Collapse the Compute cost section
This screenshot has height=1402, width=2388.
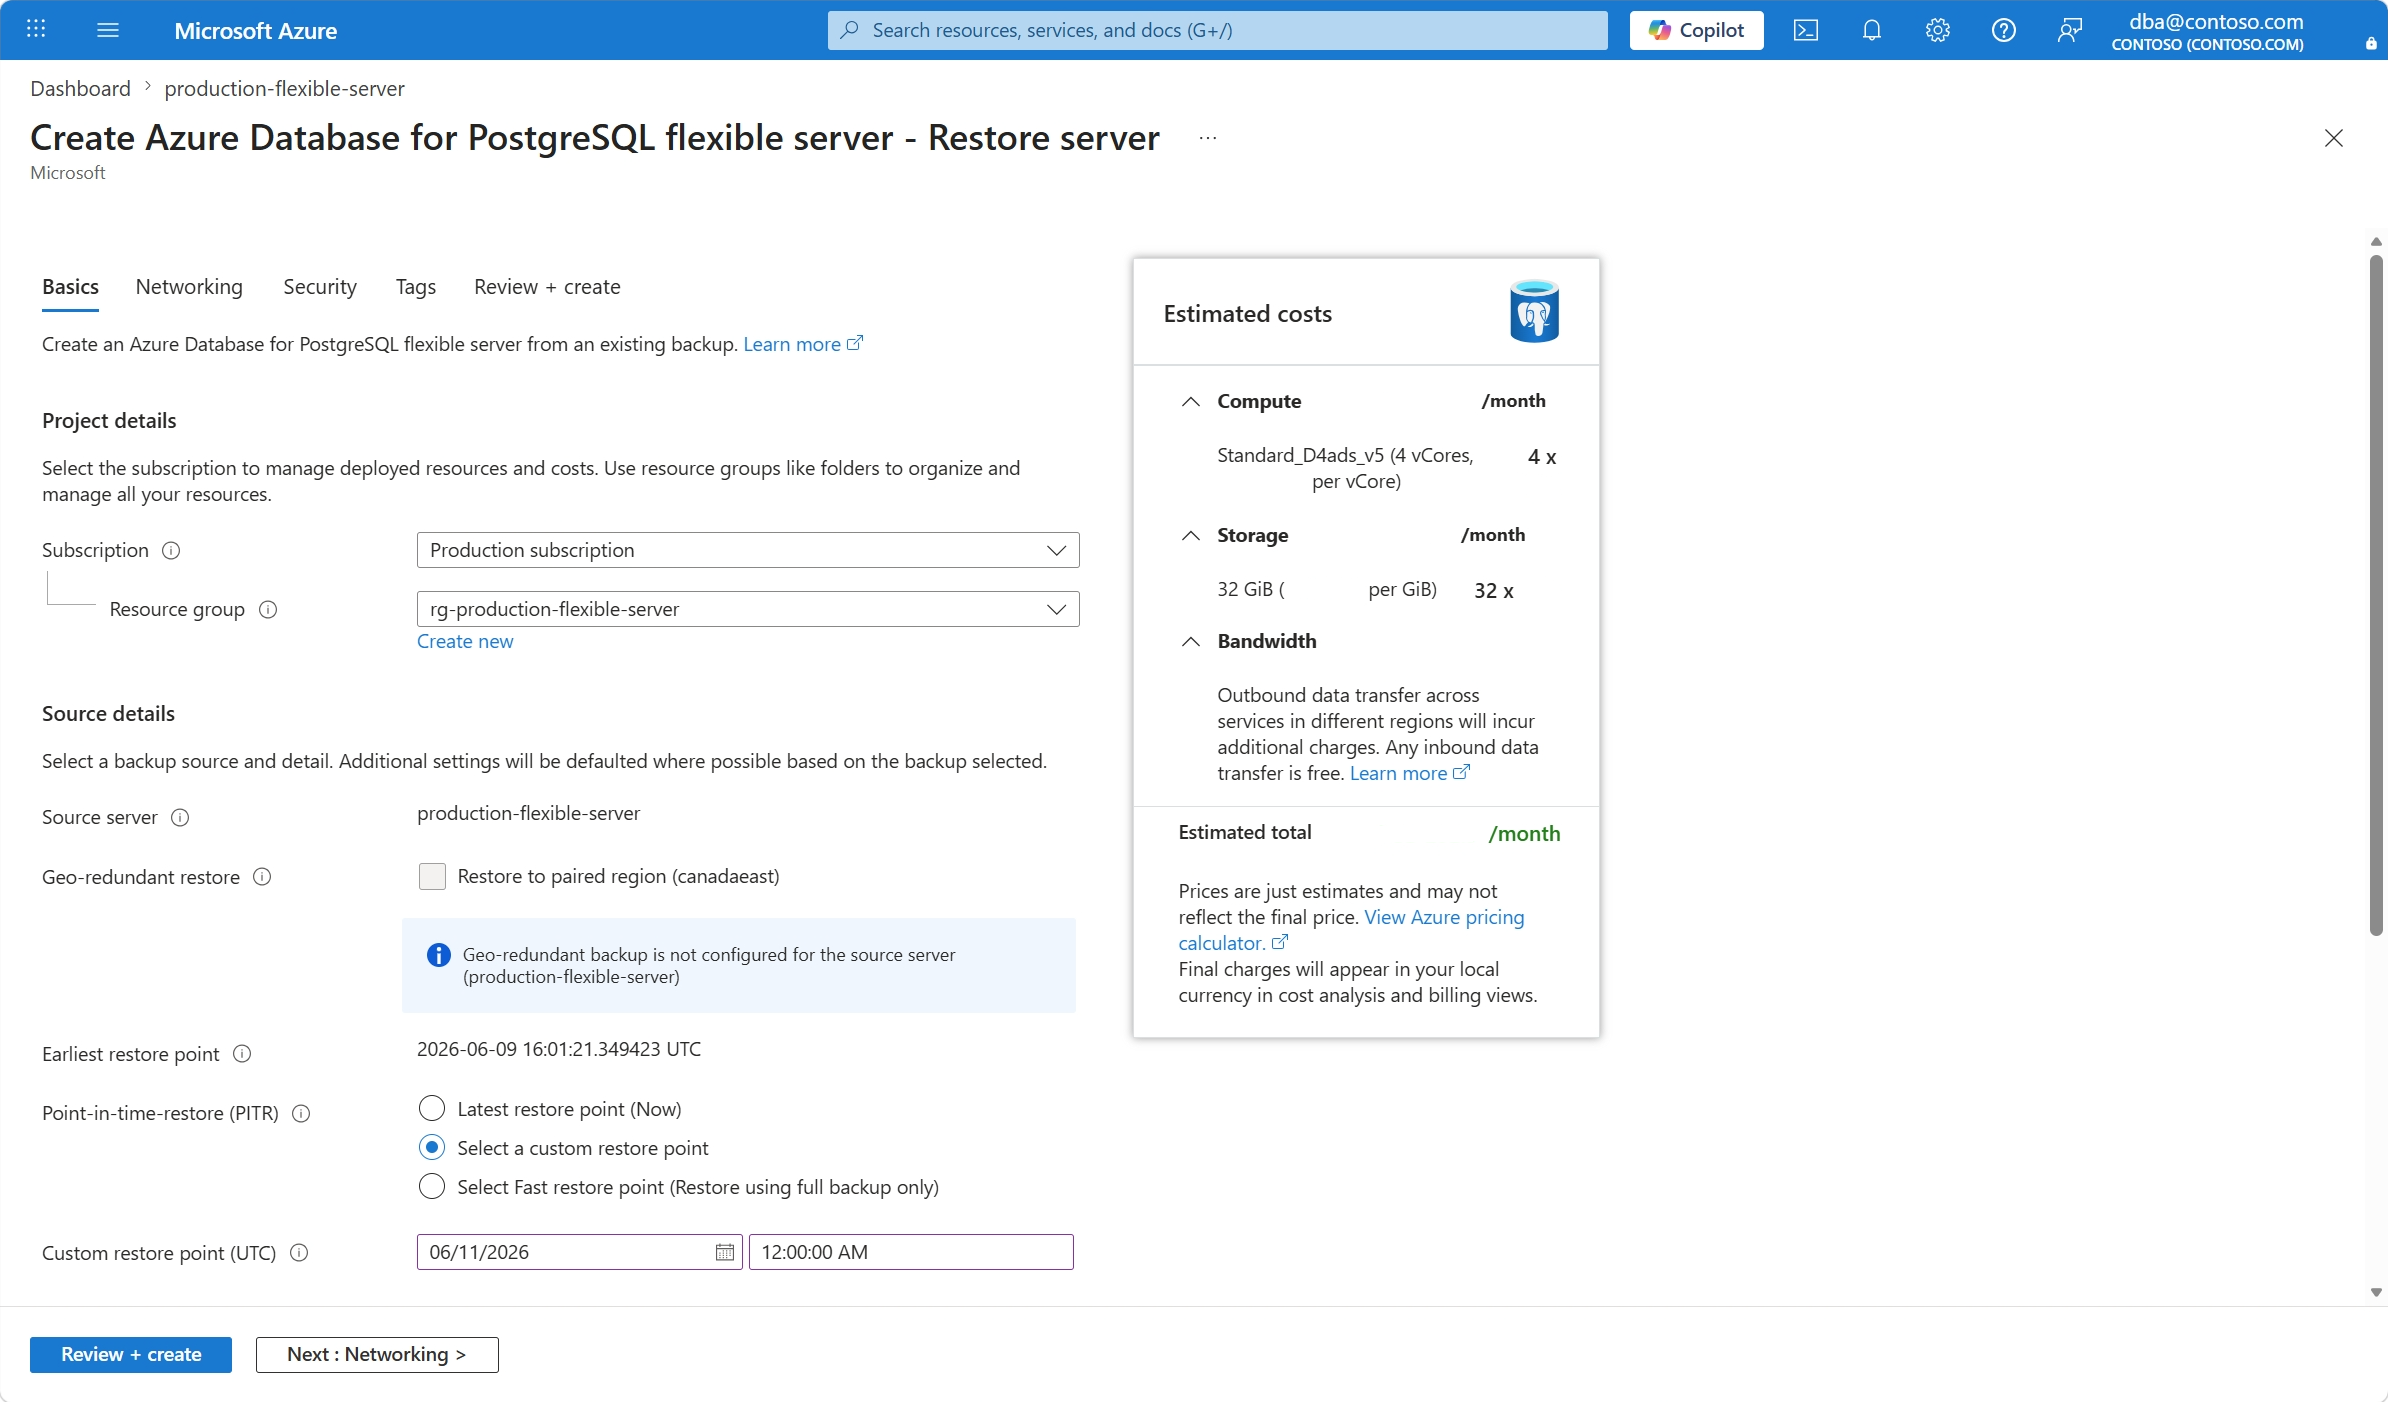point(1190,401)
